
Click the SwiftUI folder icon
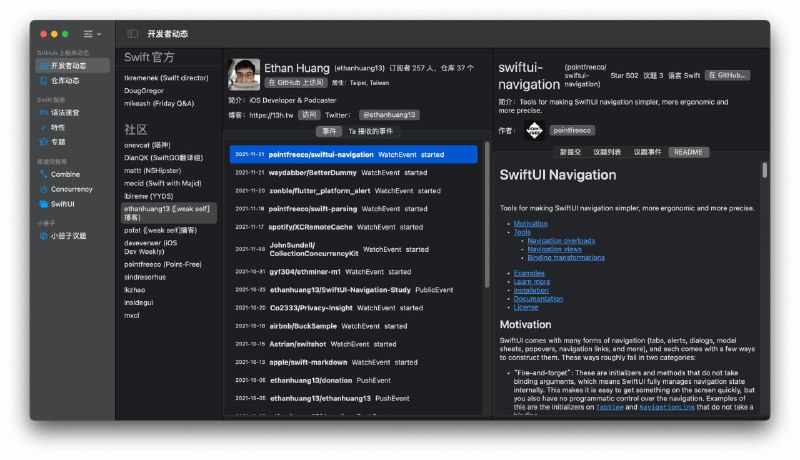[x=44, y=204]
